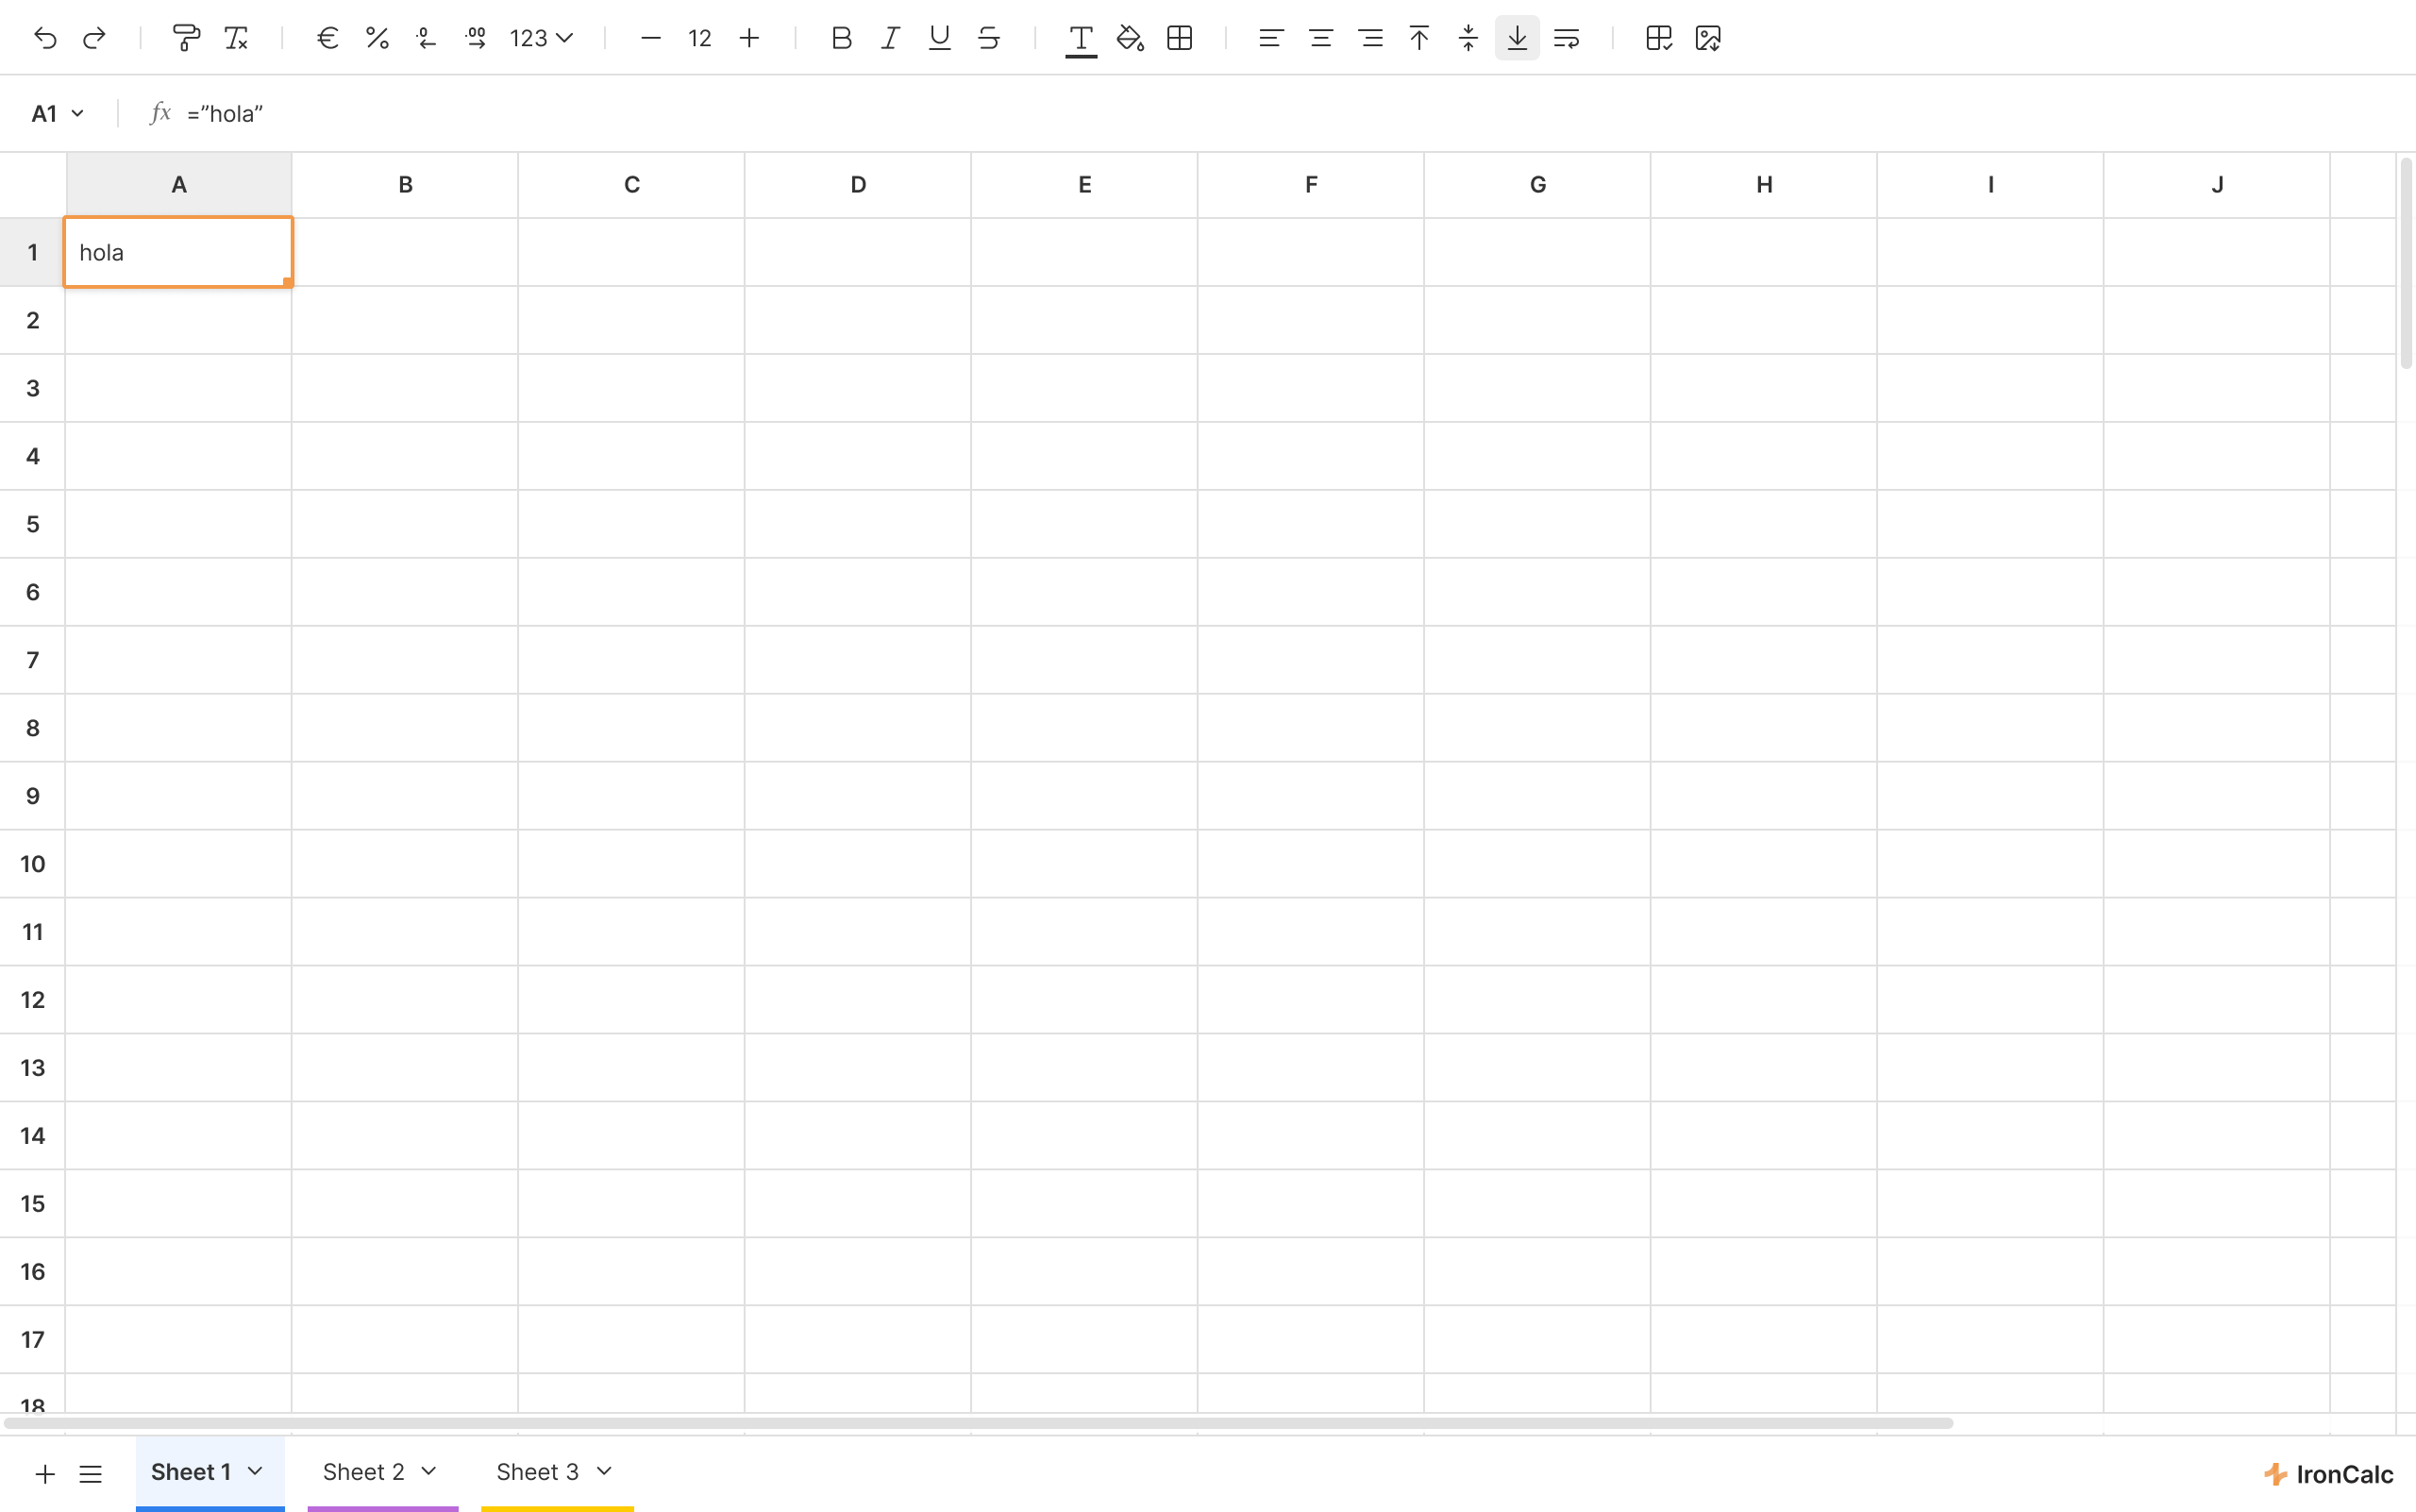Image resolution: width=2416 pixels, height=1512 pixels.
Task: Apply percentage format to the cell
Action: click(377, 38)
